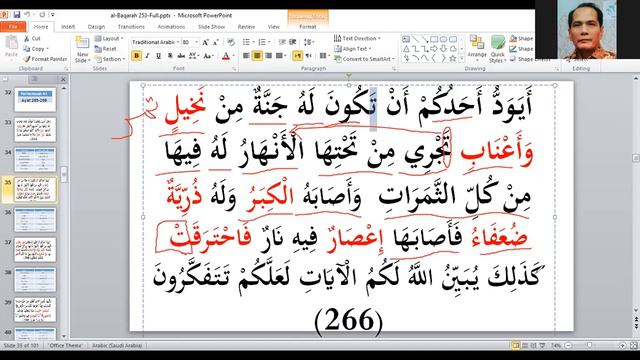Open the Text Direction menu
The width and height of the screenshot is (640, 360).
(357, 38)
